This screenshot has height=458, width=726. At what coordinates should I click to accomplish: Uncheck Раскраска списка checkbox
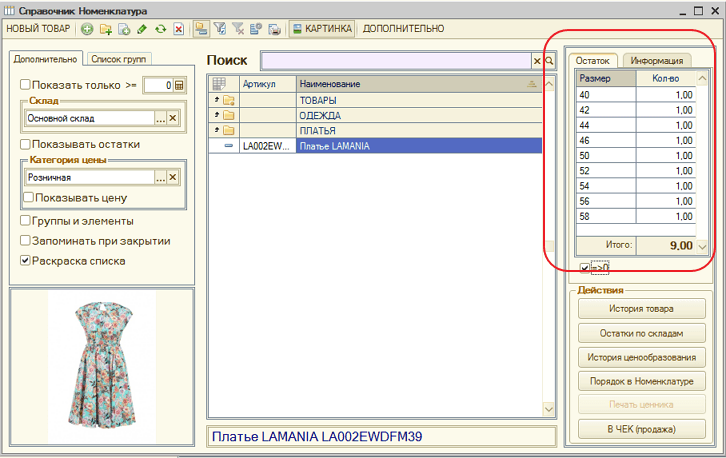pyautogui.click(x=25, y=261)
